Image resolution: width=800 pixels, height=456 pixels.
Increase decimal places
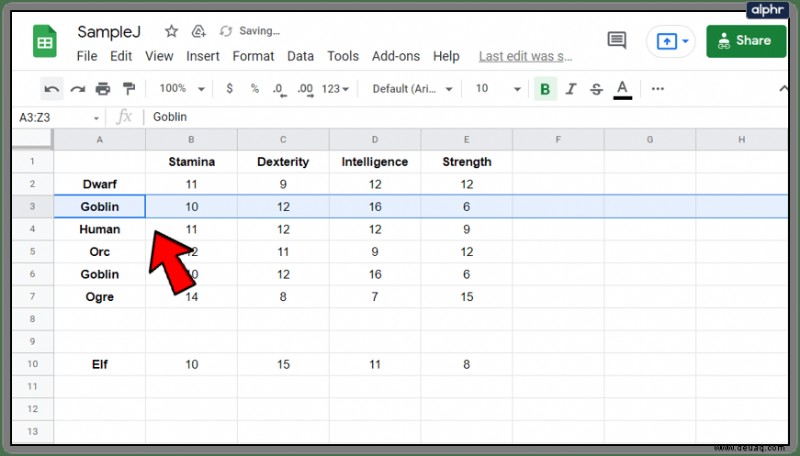click(x=306, y=89)
